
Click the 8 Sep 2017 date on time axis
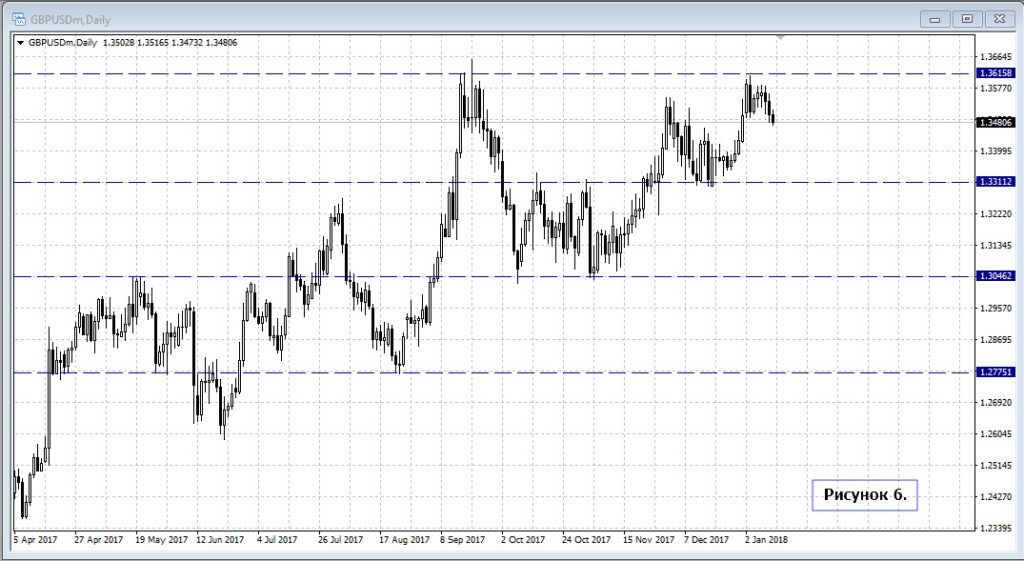tap(462, 539)
